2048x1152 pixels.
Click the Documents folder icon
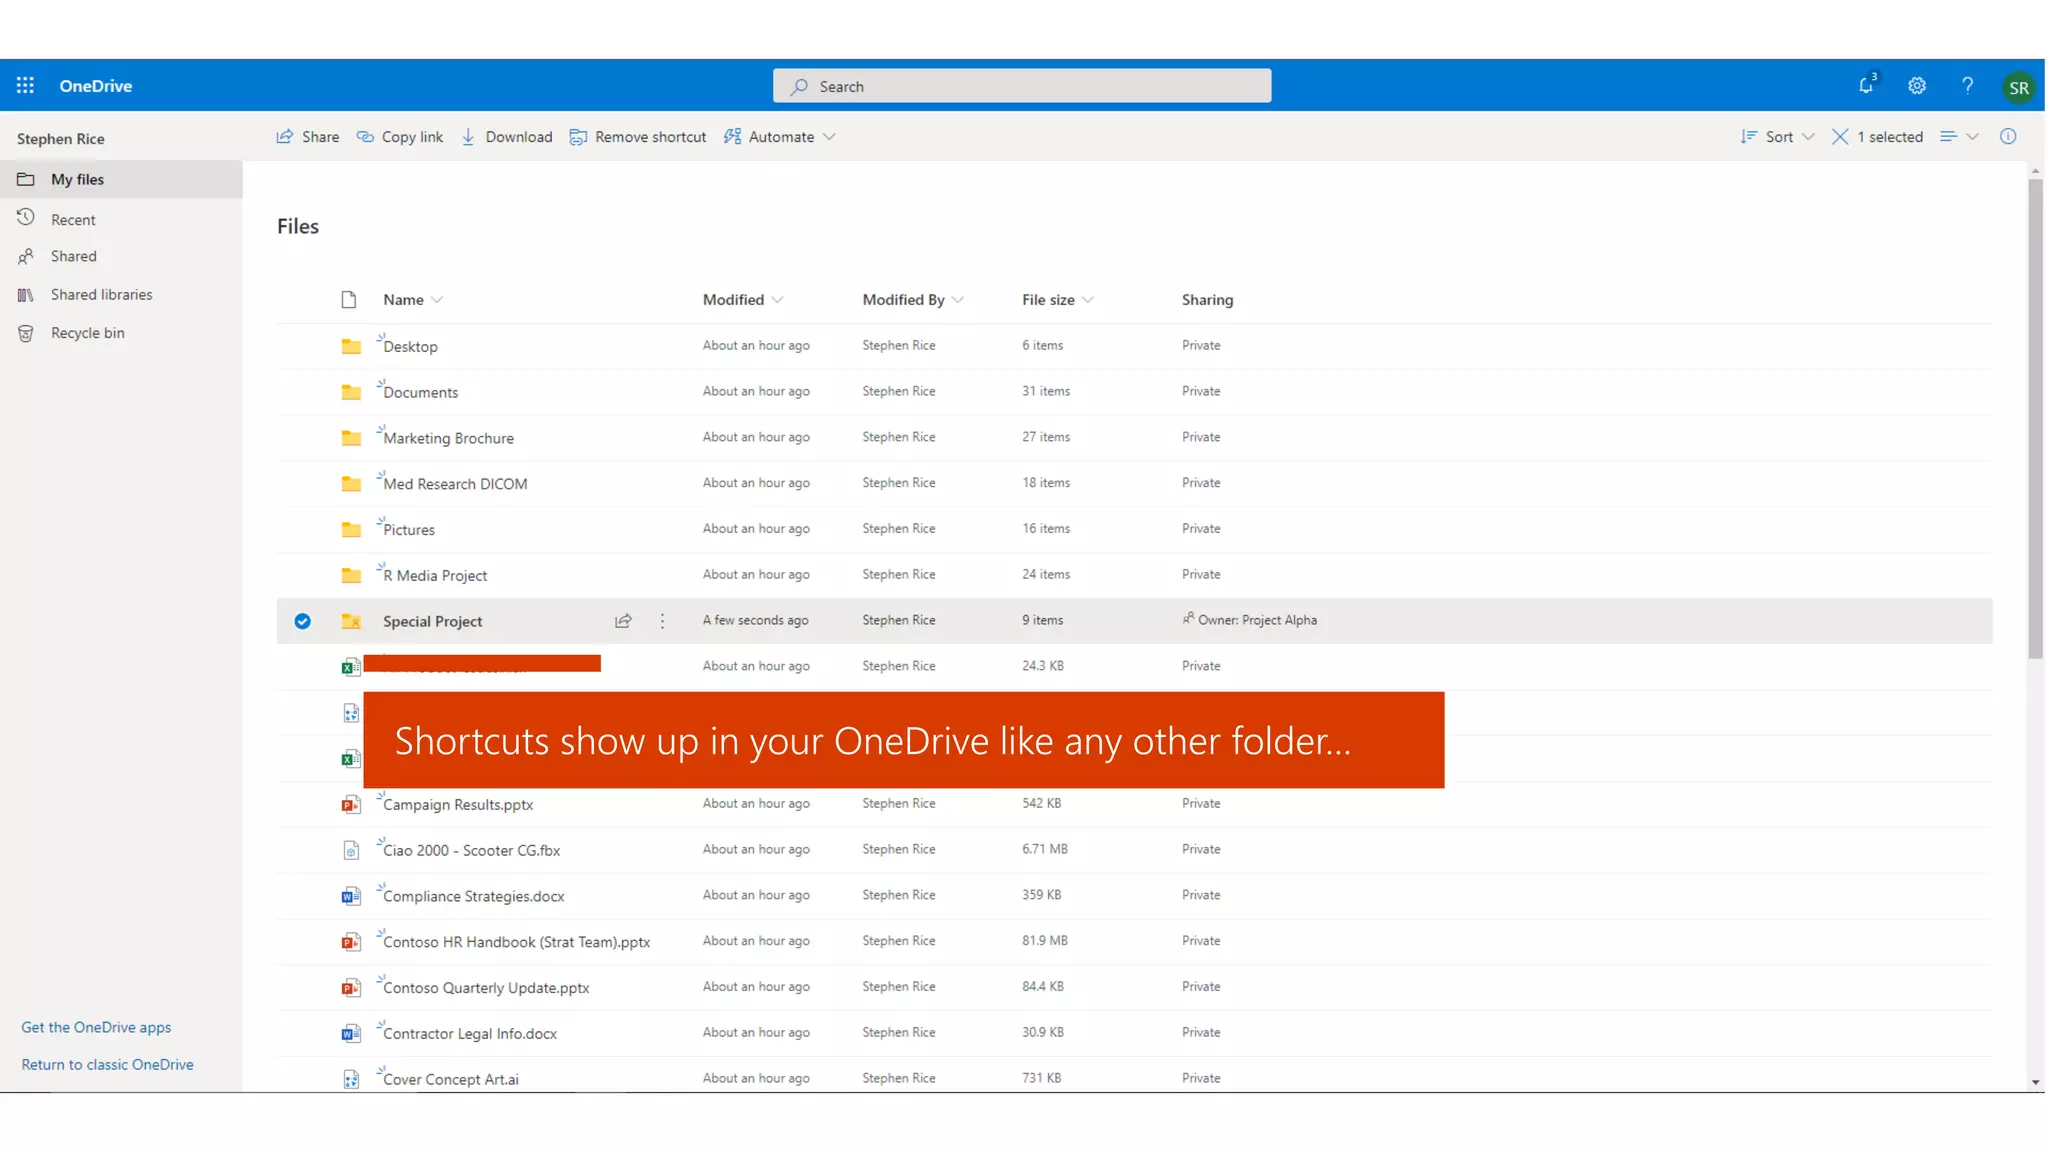click(351, 392)
